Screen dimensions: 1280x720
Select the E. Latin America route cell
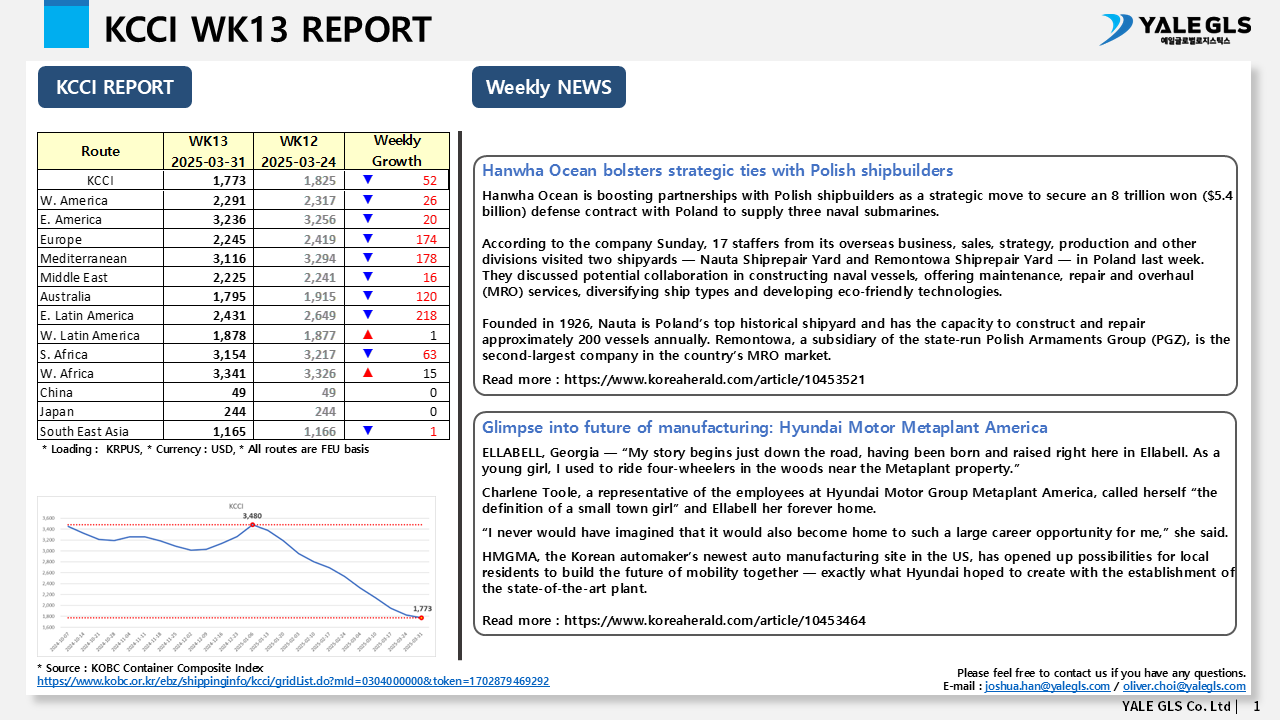coord(100,315)
